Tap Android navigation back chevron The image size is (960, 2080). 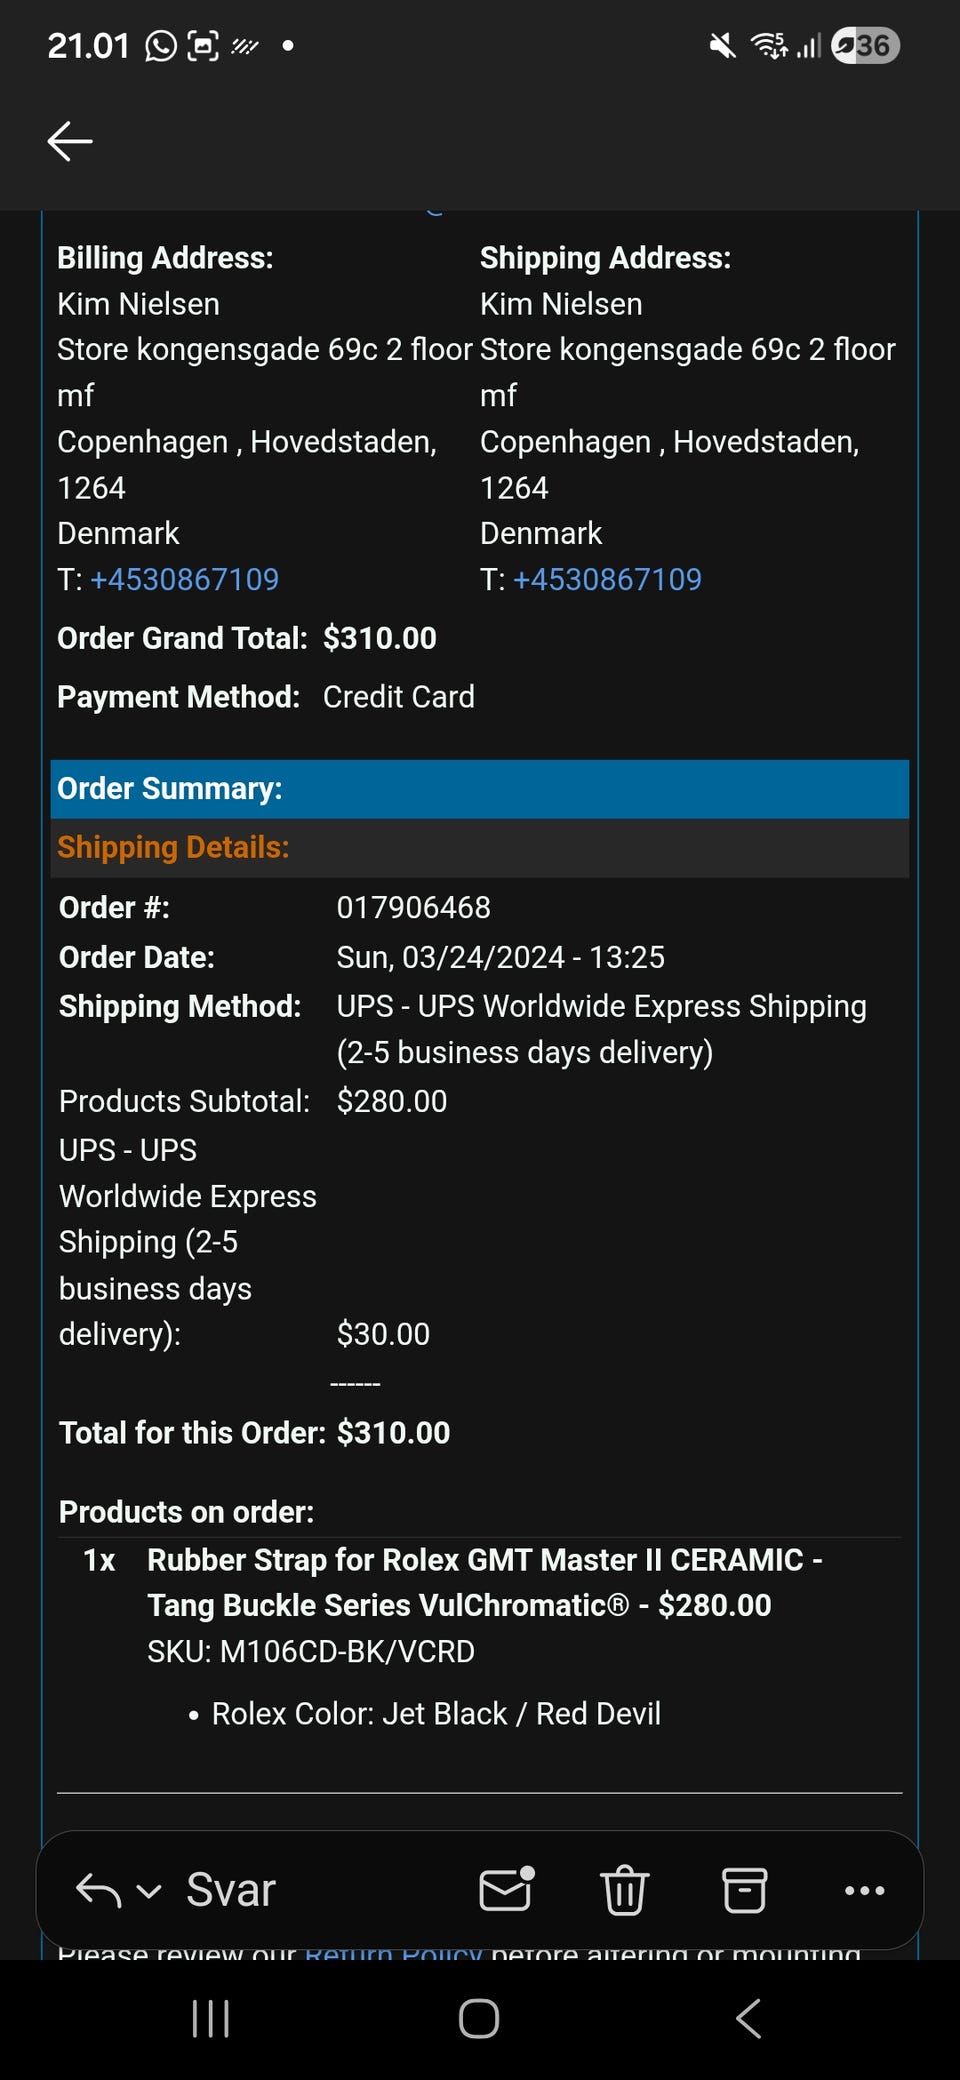click(x=748, y=2018)
